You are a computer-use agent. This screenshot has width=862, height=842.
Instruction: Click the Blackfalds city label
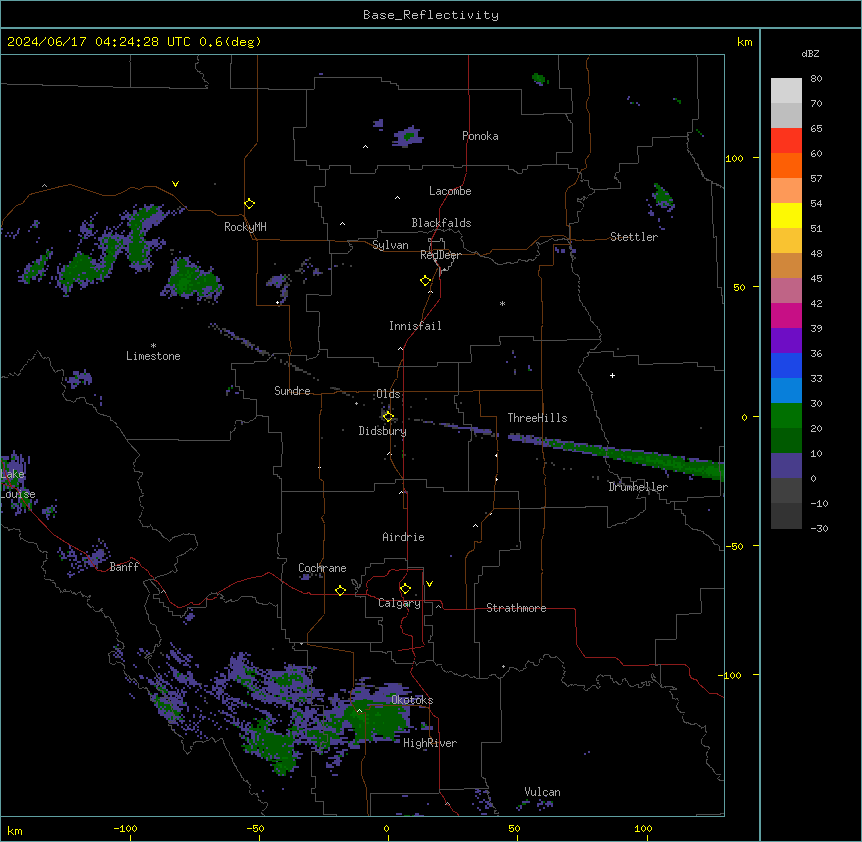[441, 223]
